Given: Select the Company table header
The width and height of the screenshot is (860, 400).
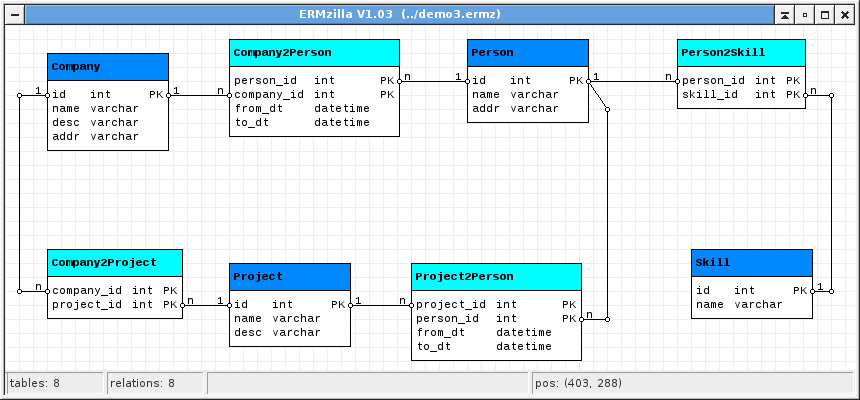Looking at the screenshot, I should click(x=108, y=67).
